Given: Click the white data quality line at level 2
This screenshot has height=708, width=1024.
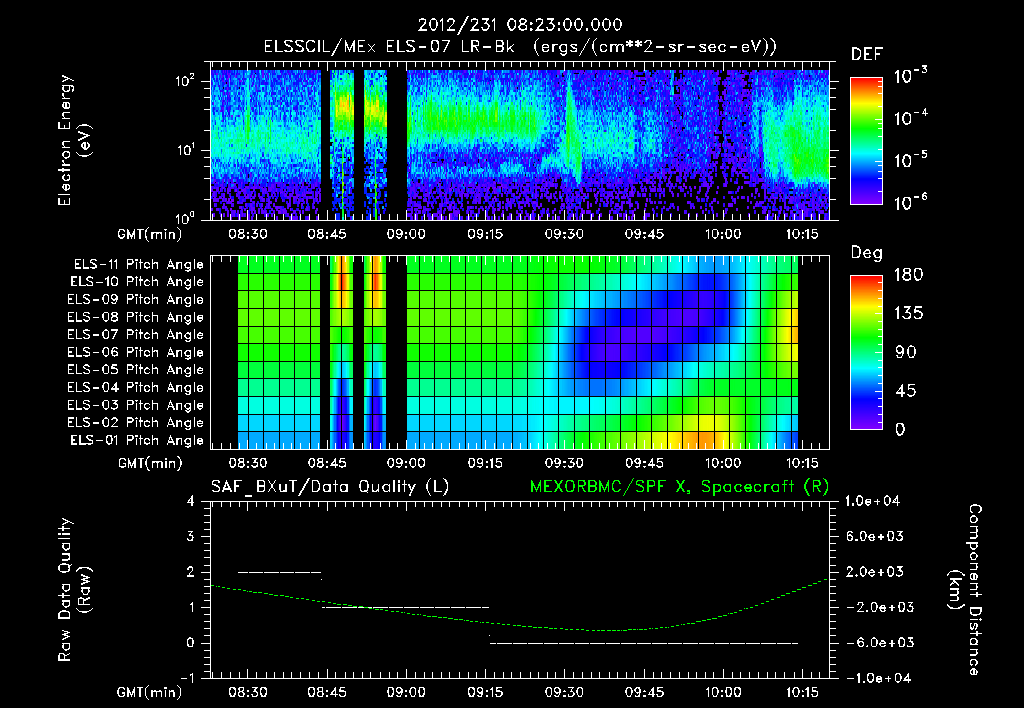Looking at the screenshot, I should [280, 572].
